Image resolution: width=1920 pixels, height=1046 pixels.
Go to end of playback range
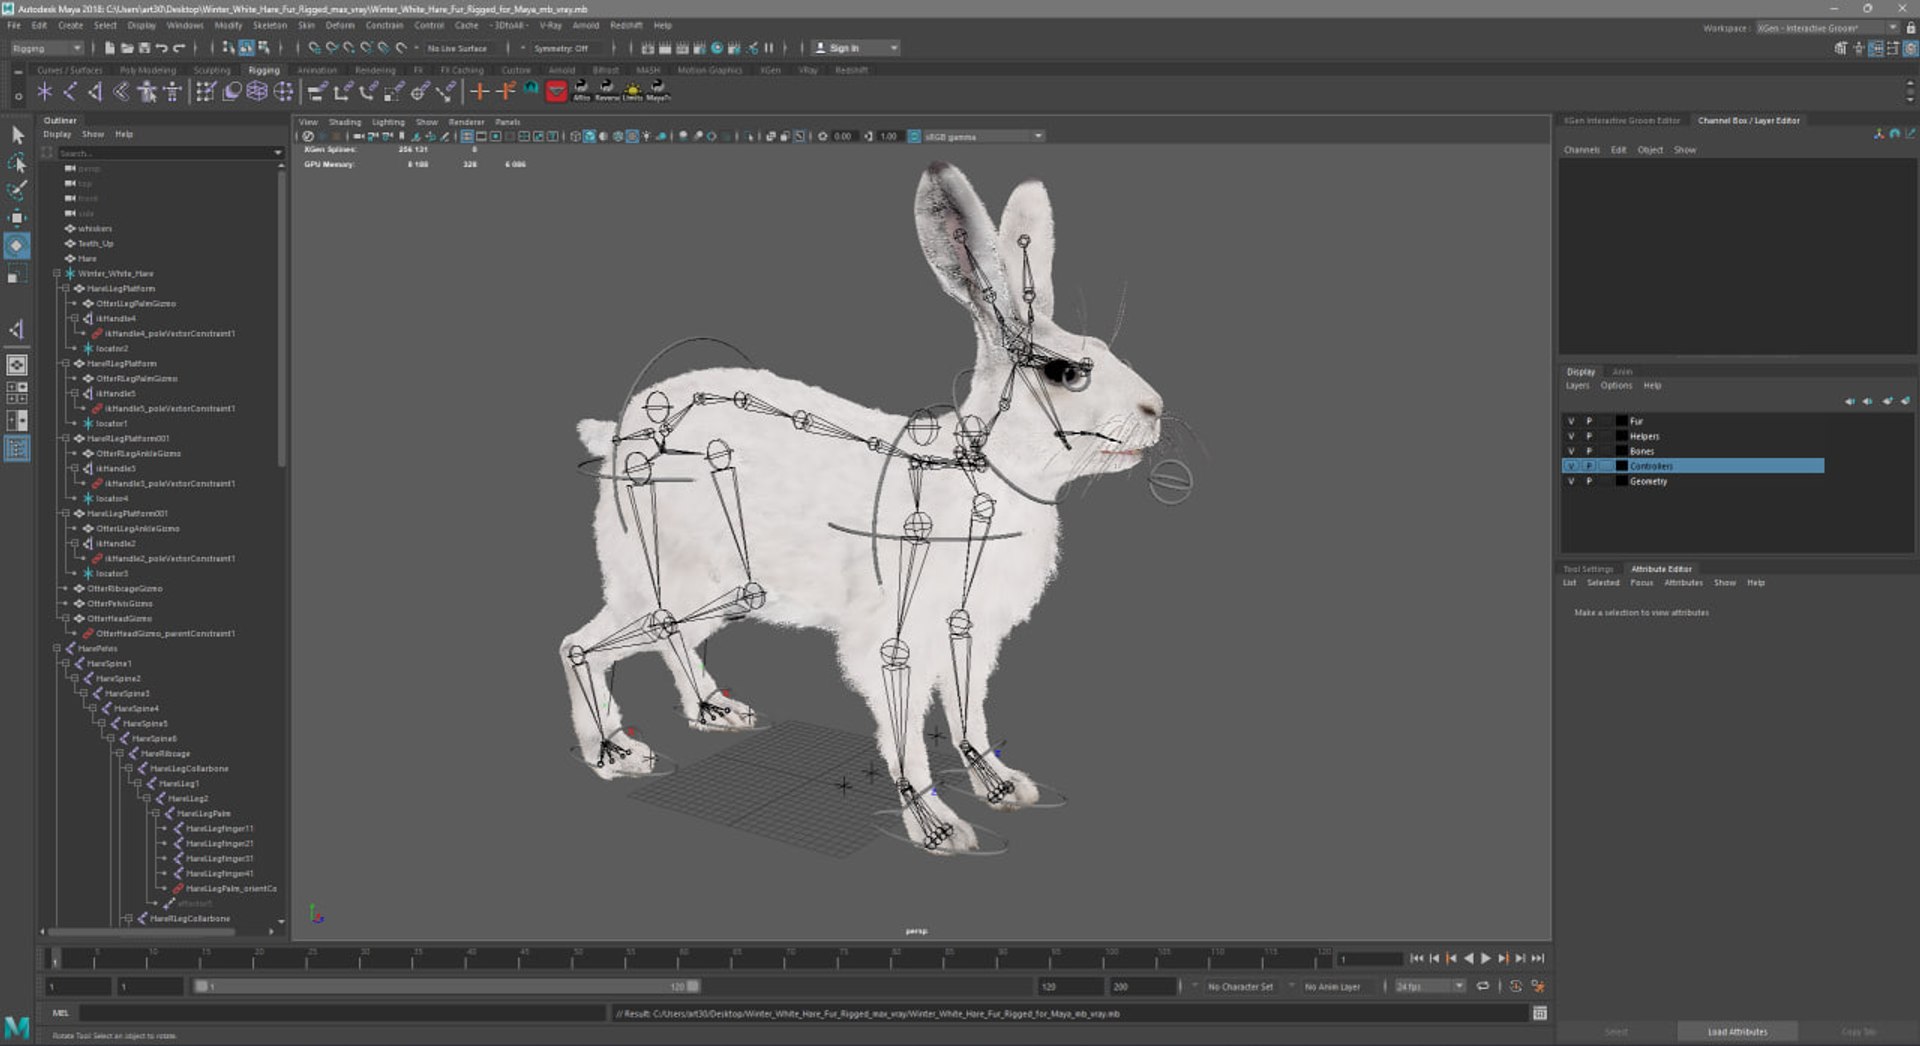[1538, 958]
